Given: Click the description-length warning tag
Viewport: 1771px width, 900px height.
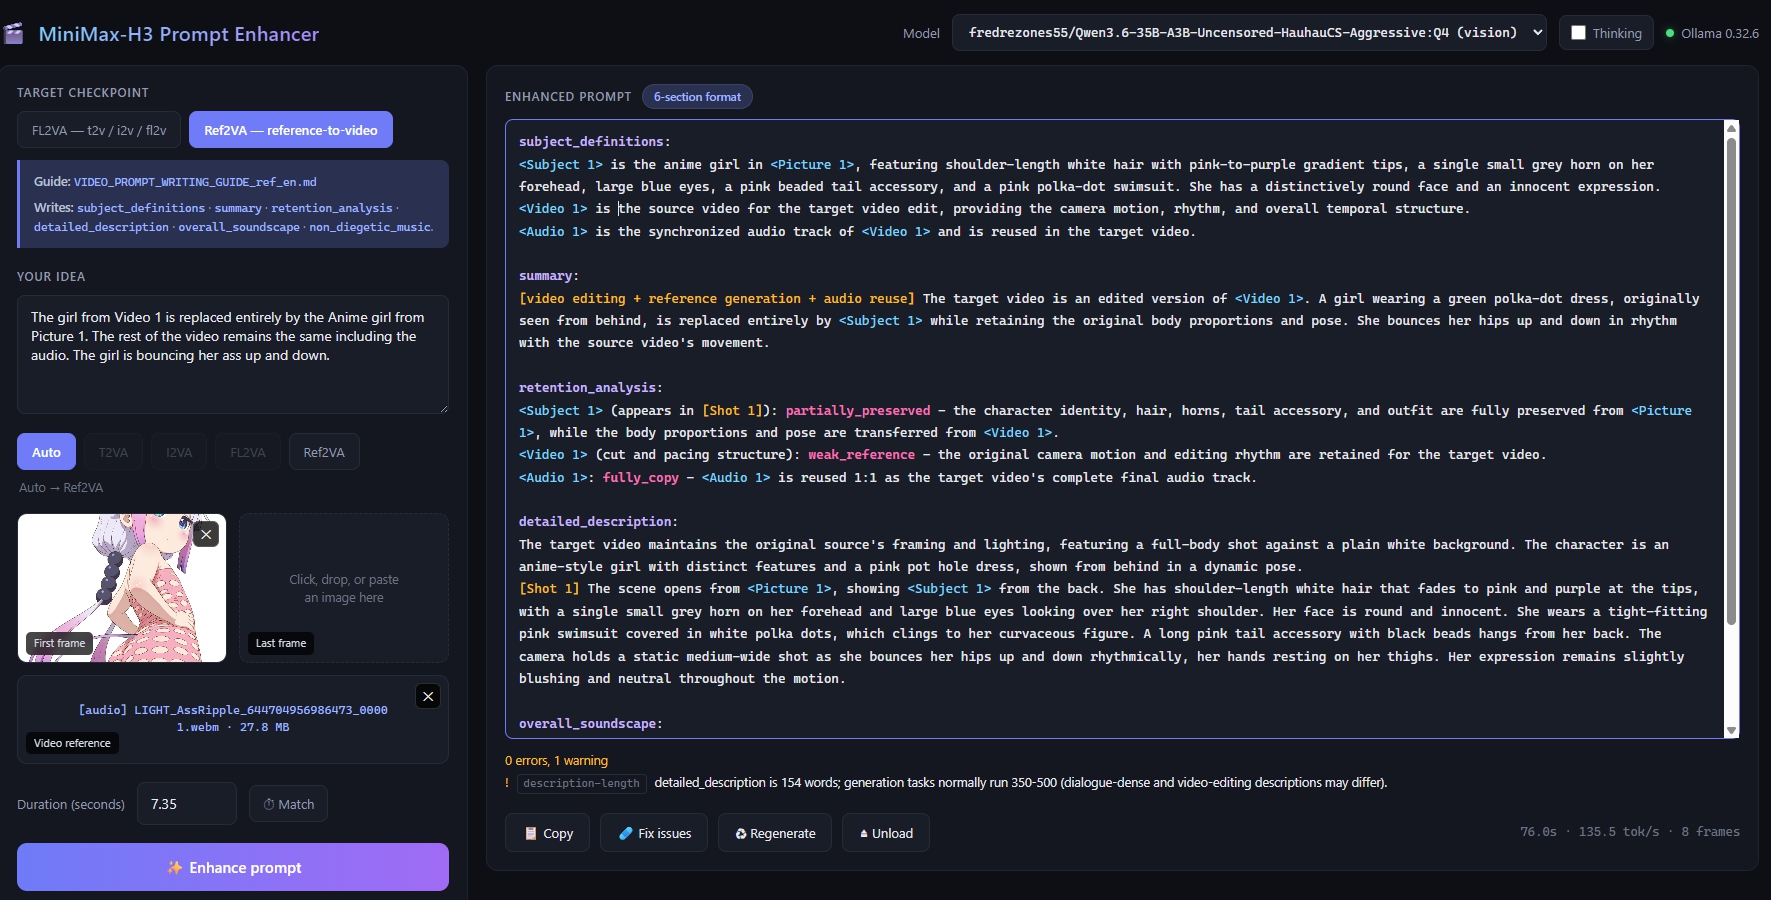Looking at the screenshot, I should click(581, 783).
